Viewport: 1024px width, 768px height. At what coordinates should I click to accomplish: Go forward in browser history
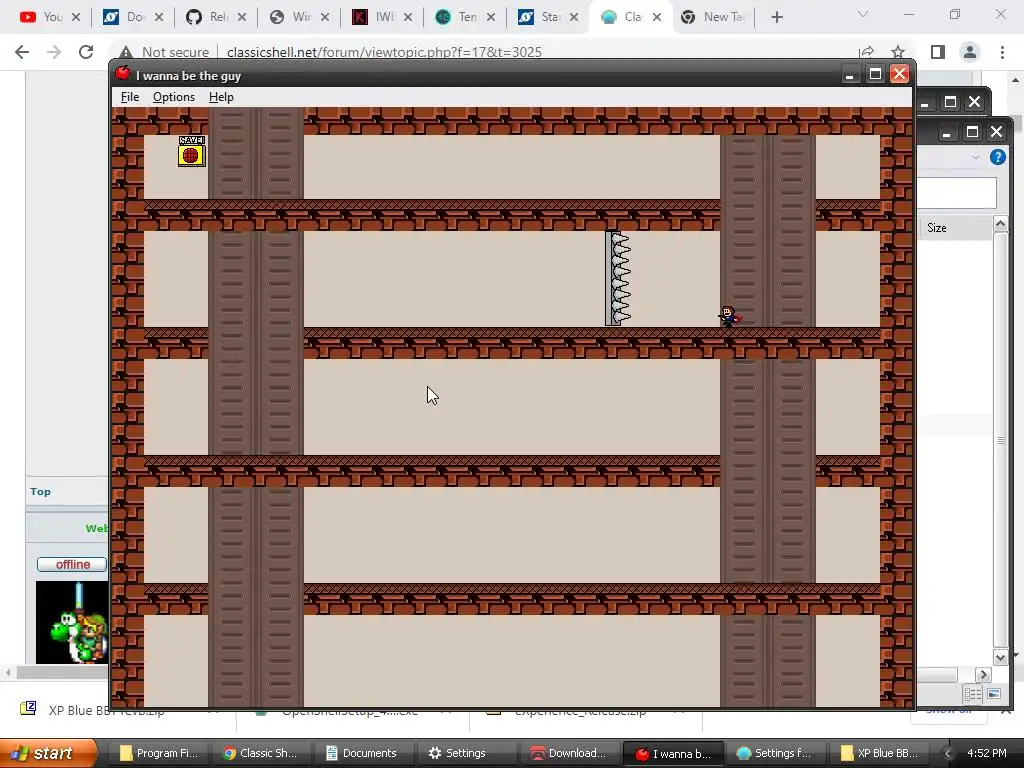click(54, 52)
